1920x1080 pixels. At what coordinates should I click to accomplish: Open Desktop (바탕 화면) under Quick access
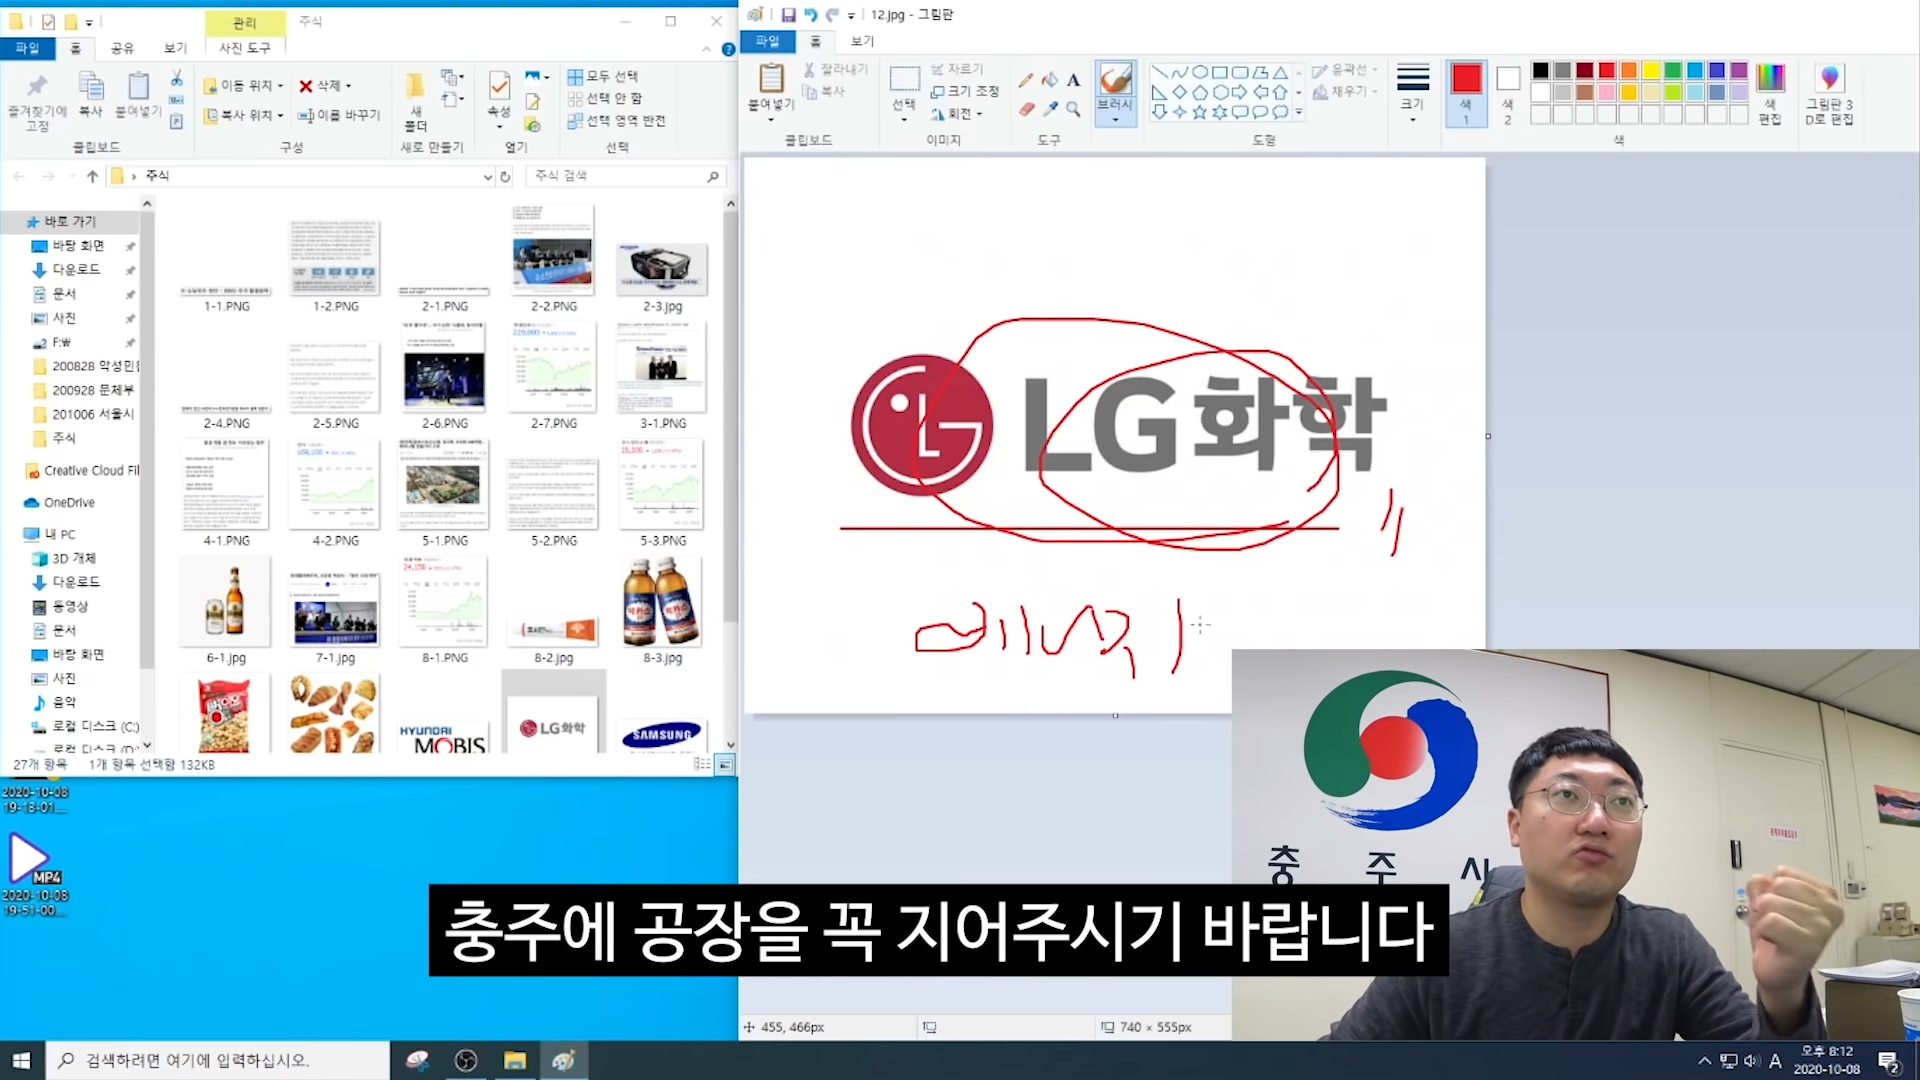click(x=78, y=246)
